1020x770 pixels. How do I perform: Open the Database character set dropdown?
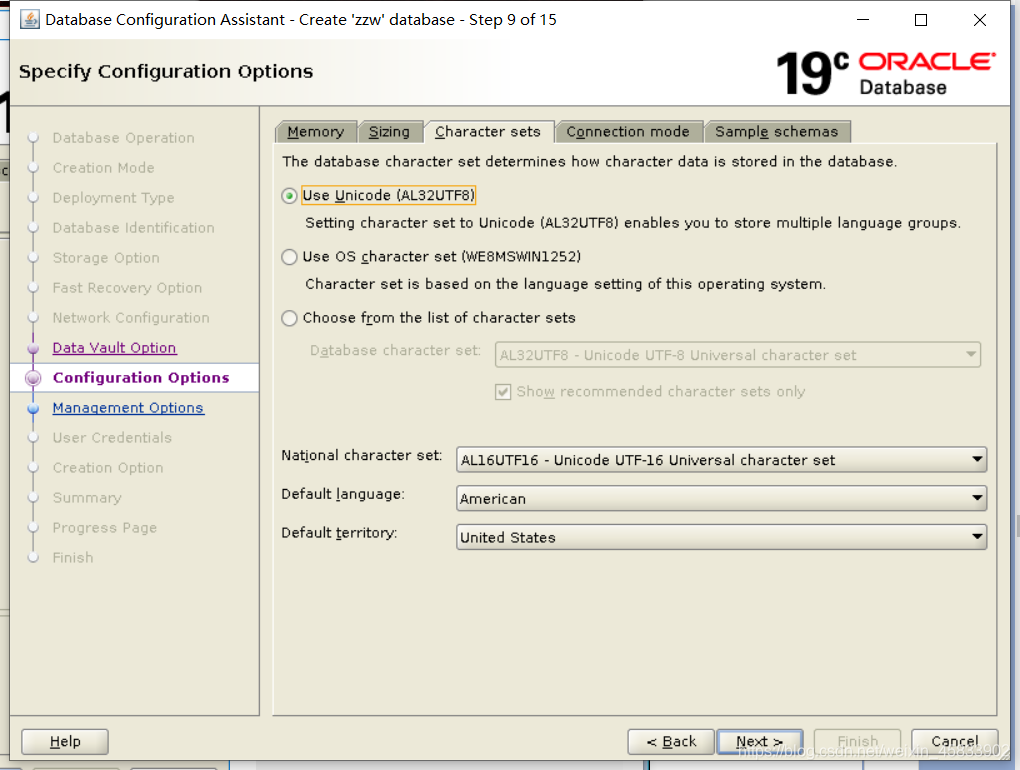pos(738,355)
